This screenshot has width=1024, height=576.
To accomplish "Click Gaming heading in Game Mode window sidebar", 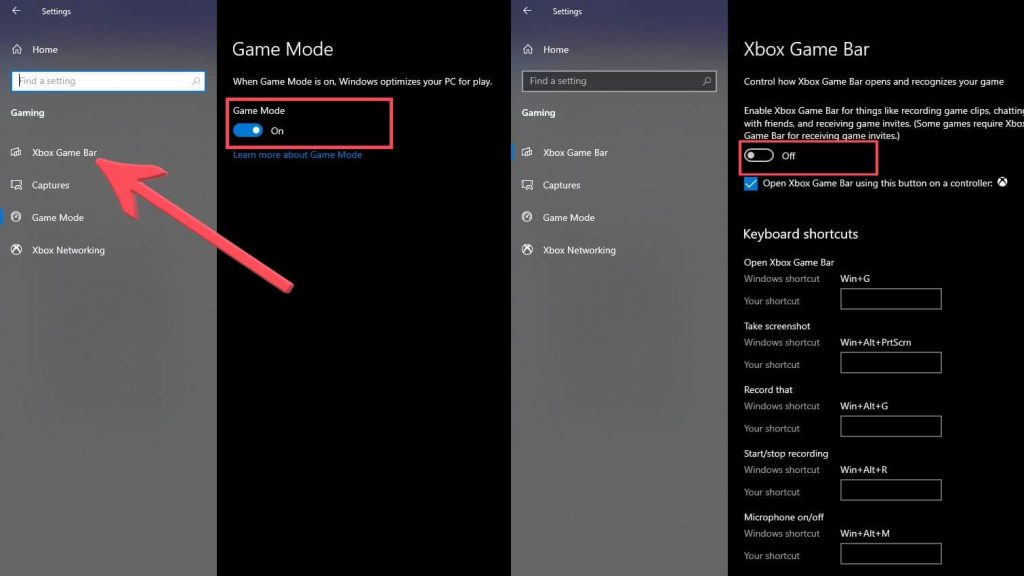I will pos(27,112).
